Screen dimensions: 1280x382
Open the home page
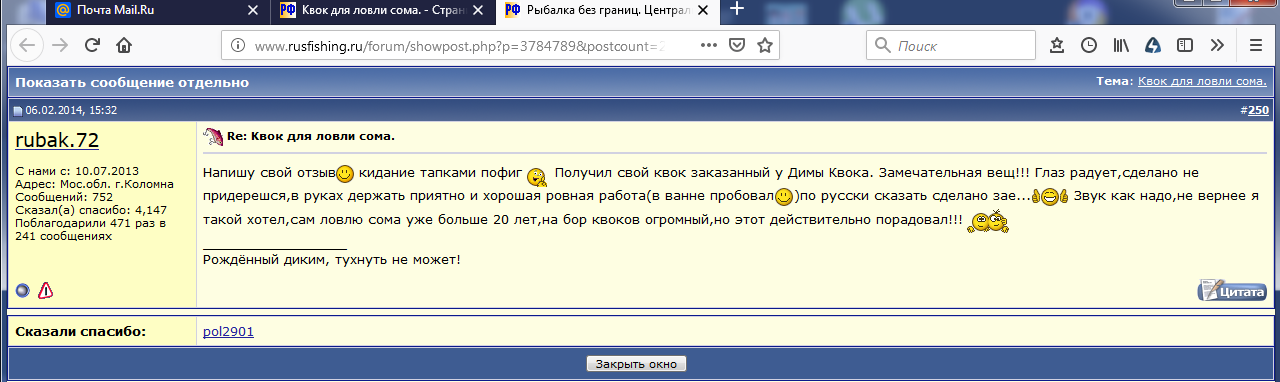point(124,45)
